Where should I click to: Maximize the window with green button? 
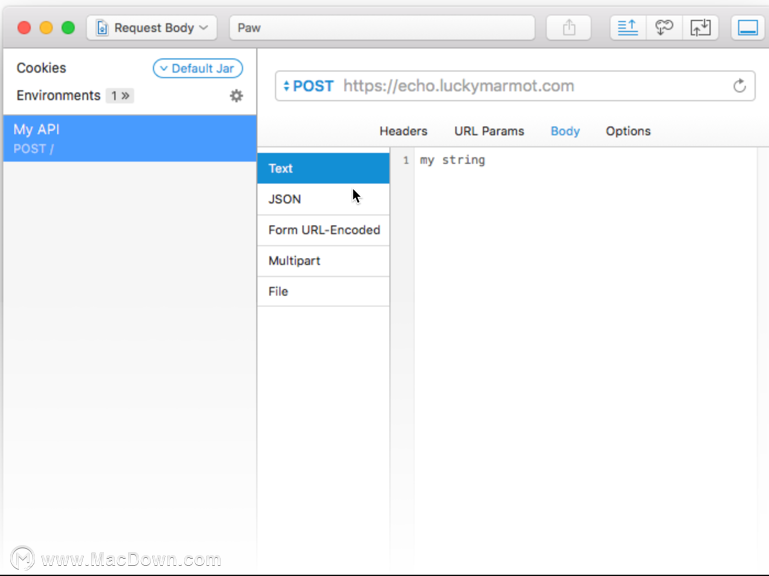coord(68,27)
